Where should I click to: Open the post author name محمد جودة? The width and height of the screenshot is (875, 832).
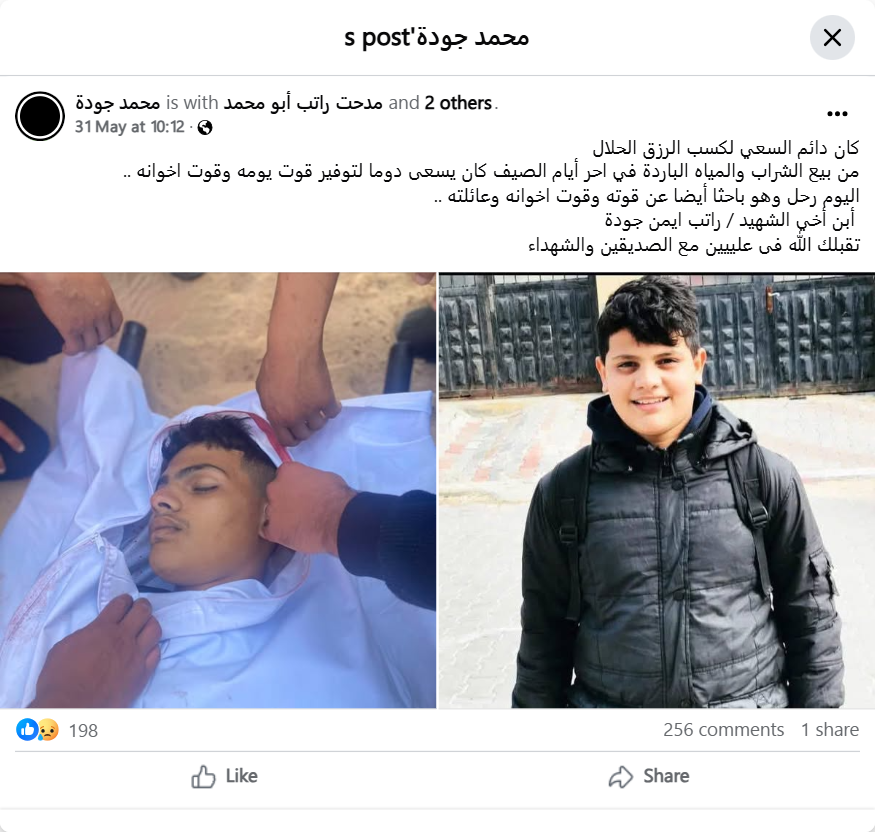point(118,103)
